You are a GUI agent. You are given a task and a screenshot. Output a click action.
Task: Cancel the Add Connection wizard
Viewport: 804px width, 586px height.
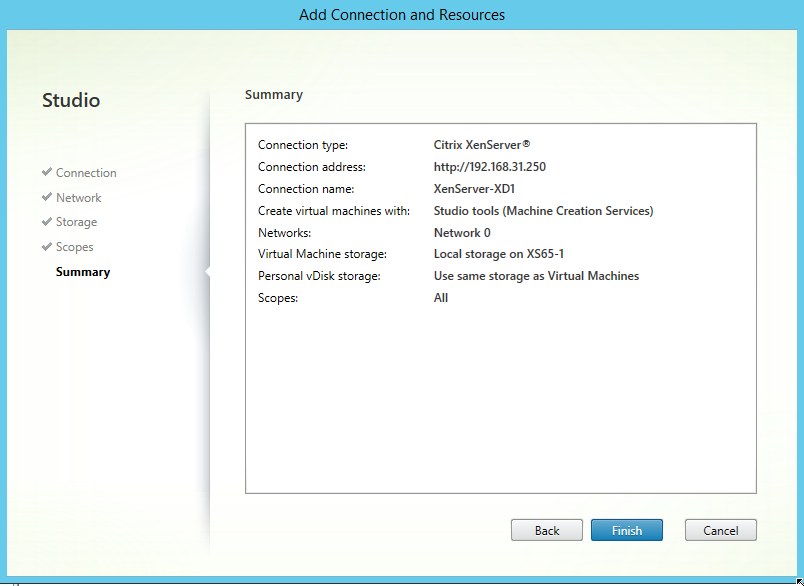point(720,530)
